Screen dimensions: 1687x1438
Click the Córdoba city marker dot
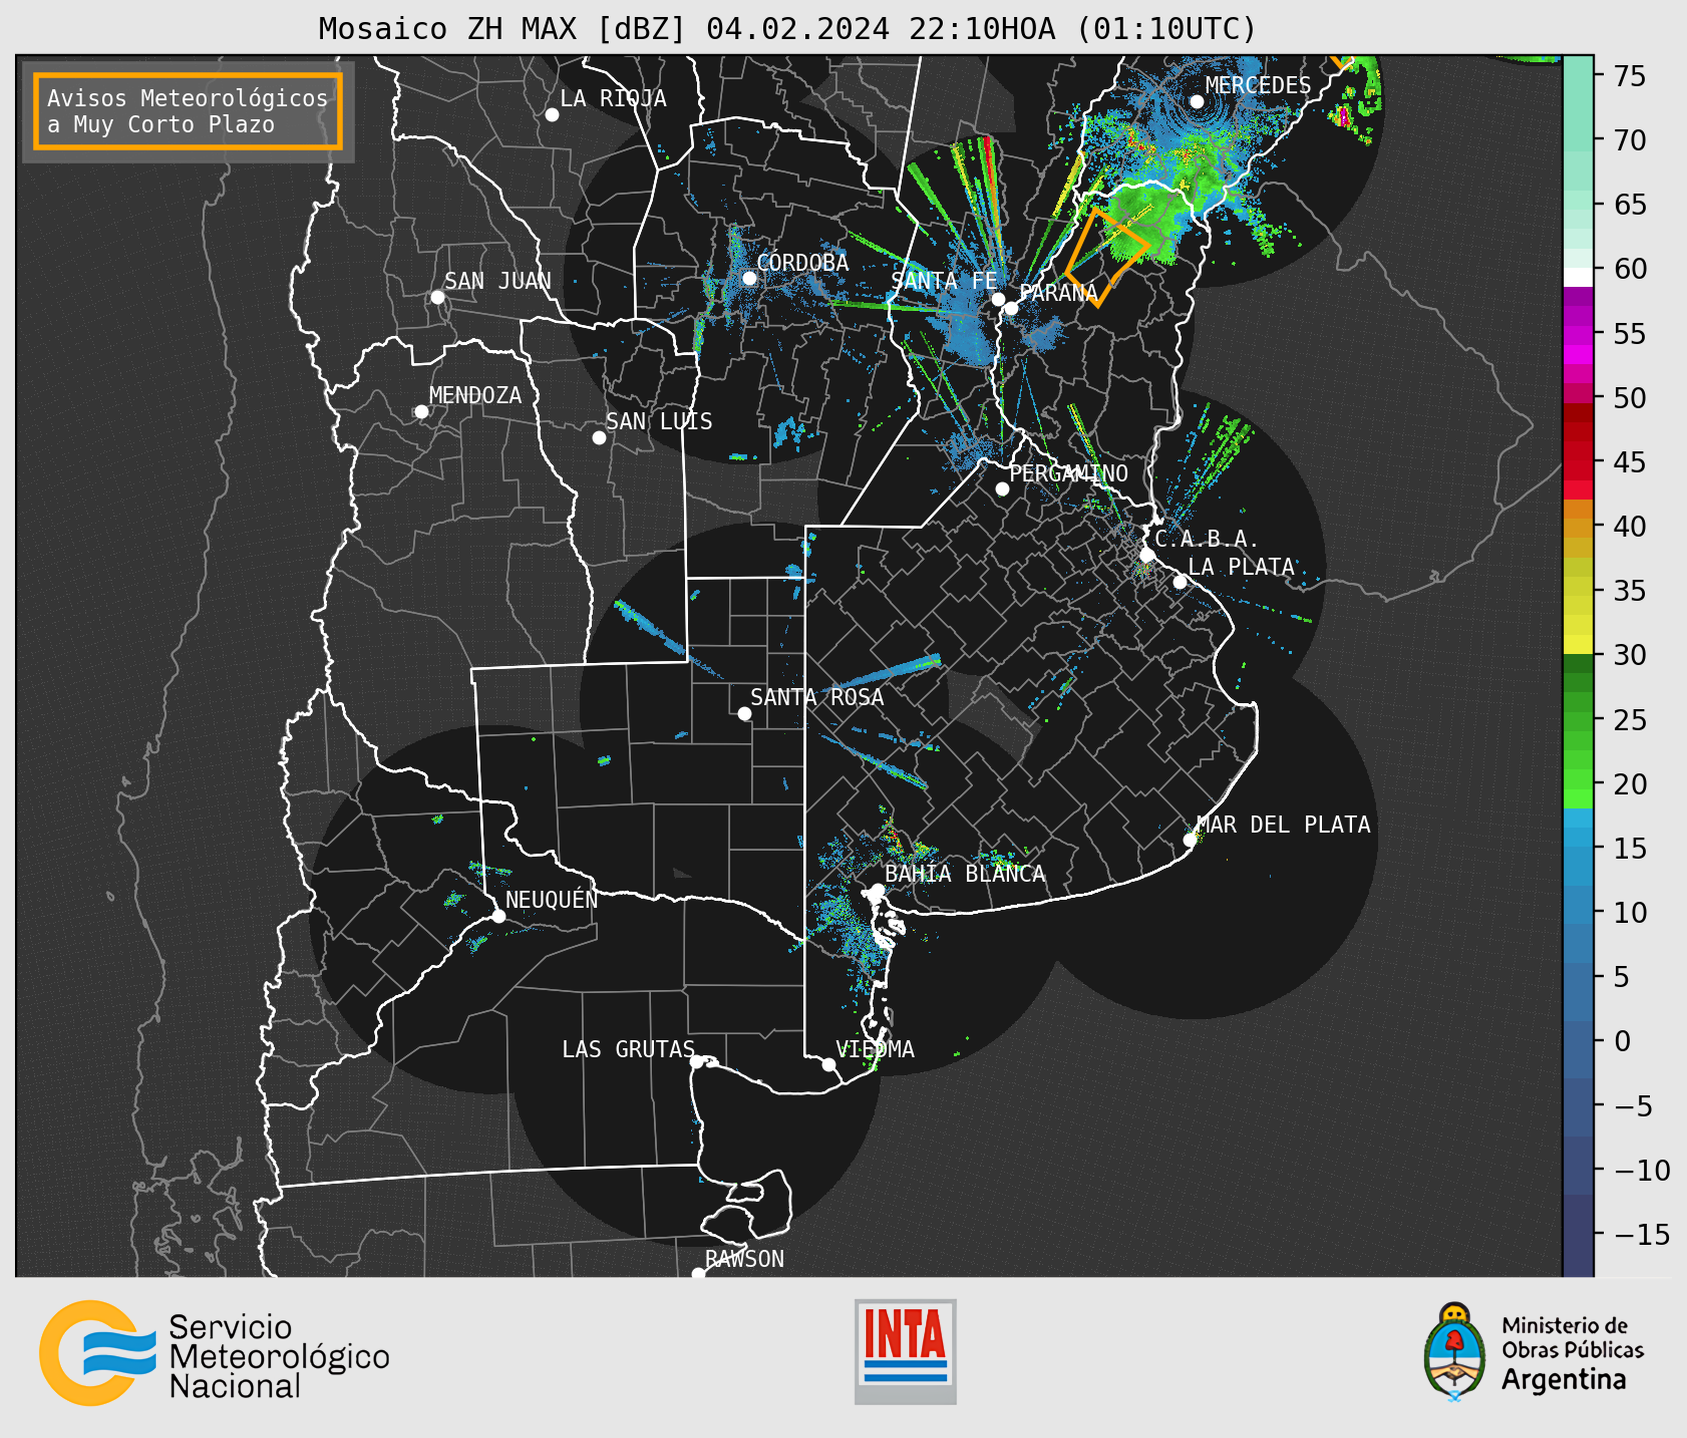[x=749, y=278]
